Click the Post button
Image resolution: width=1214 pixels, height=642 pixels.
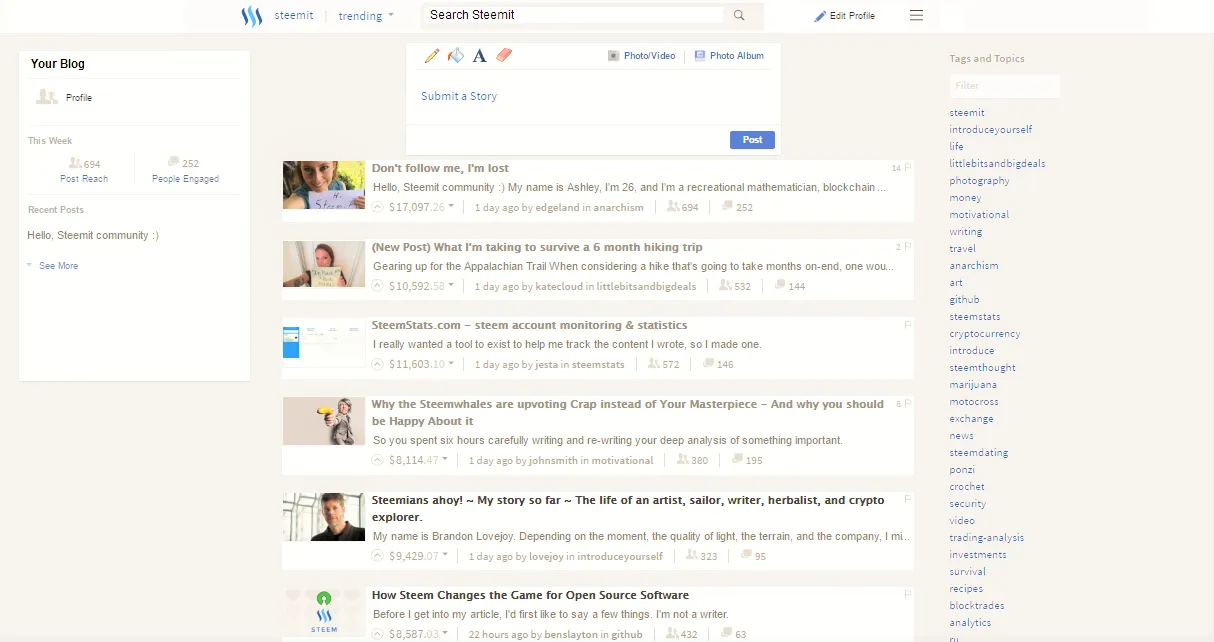pyautogui.click(x=752, y=140)
